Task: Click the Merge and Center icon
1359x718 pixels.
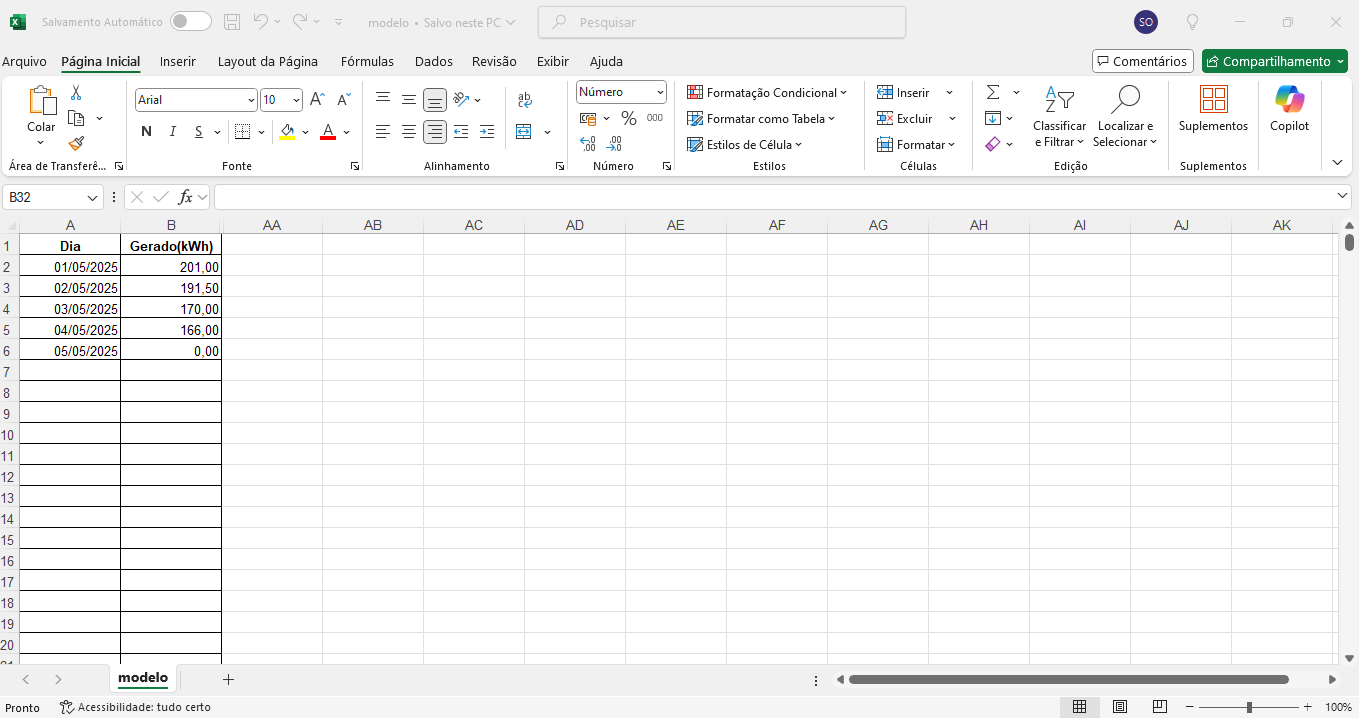Action: click(524, 132)
